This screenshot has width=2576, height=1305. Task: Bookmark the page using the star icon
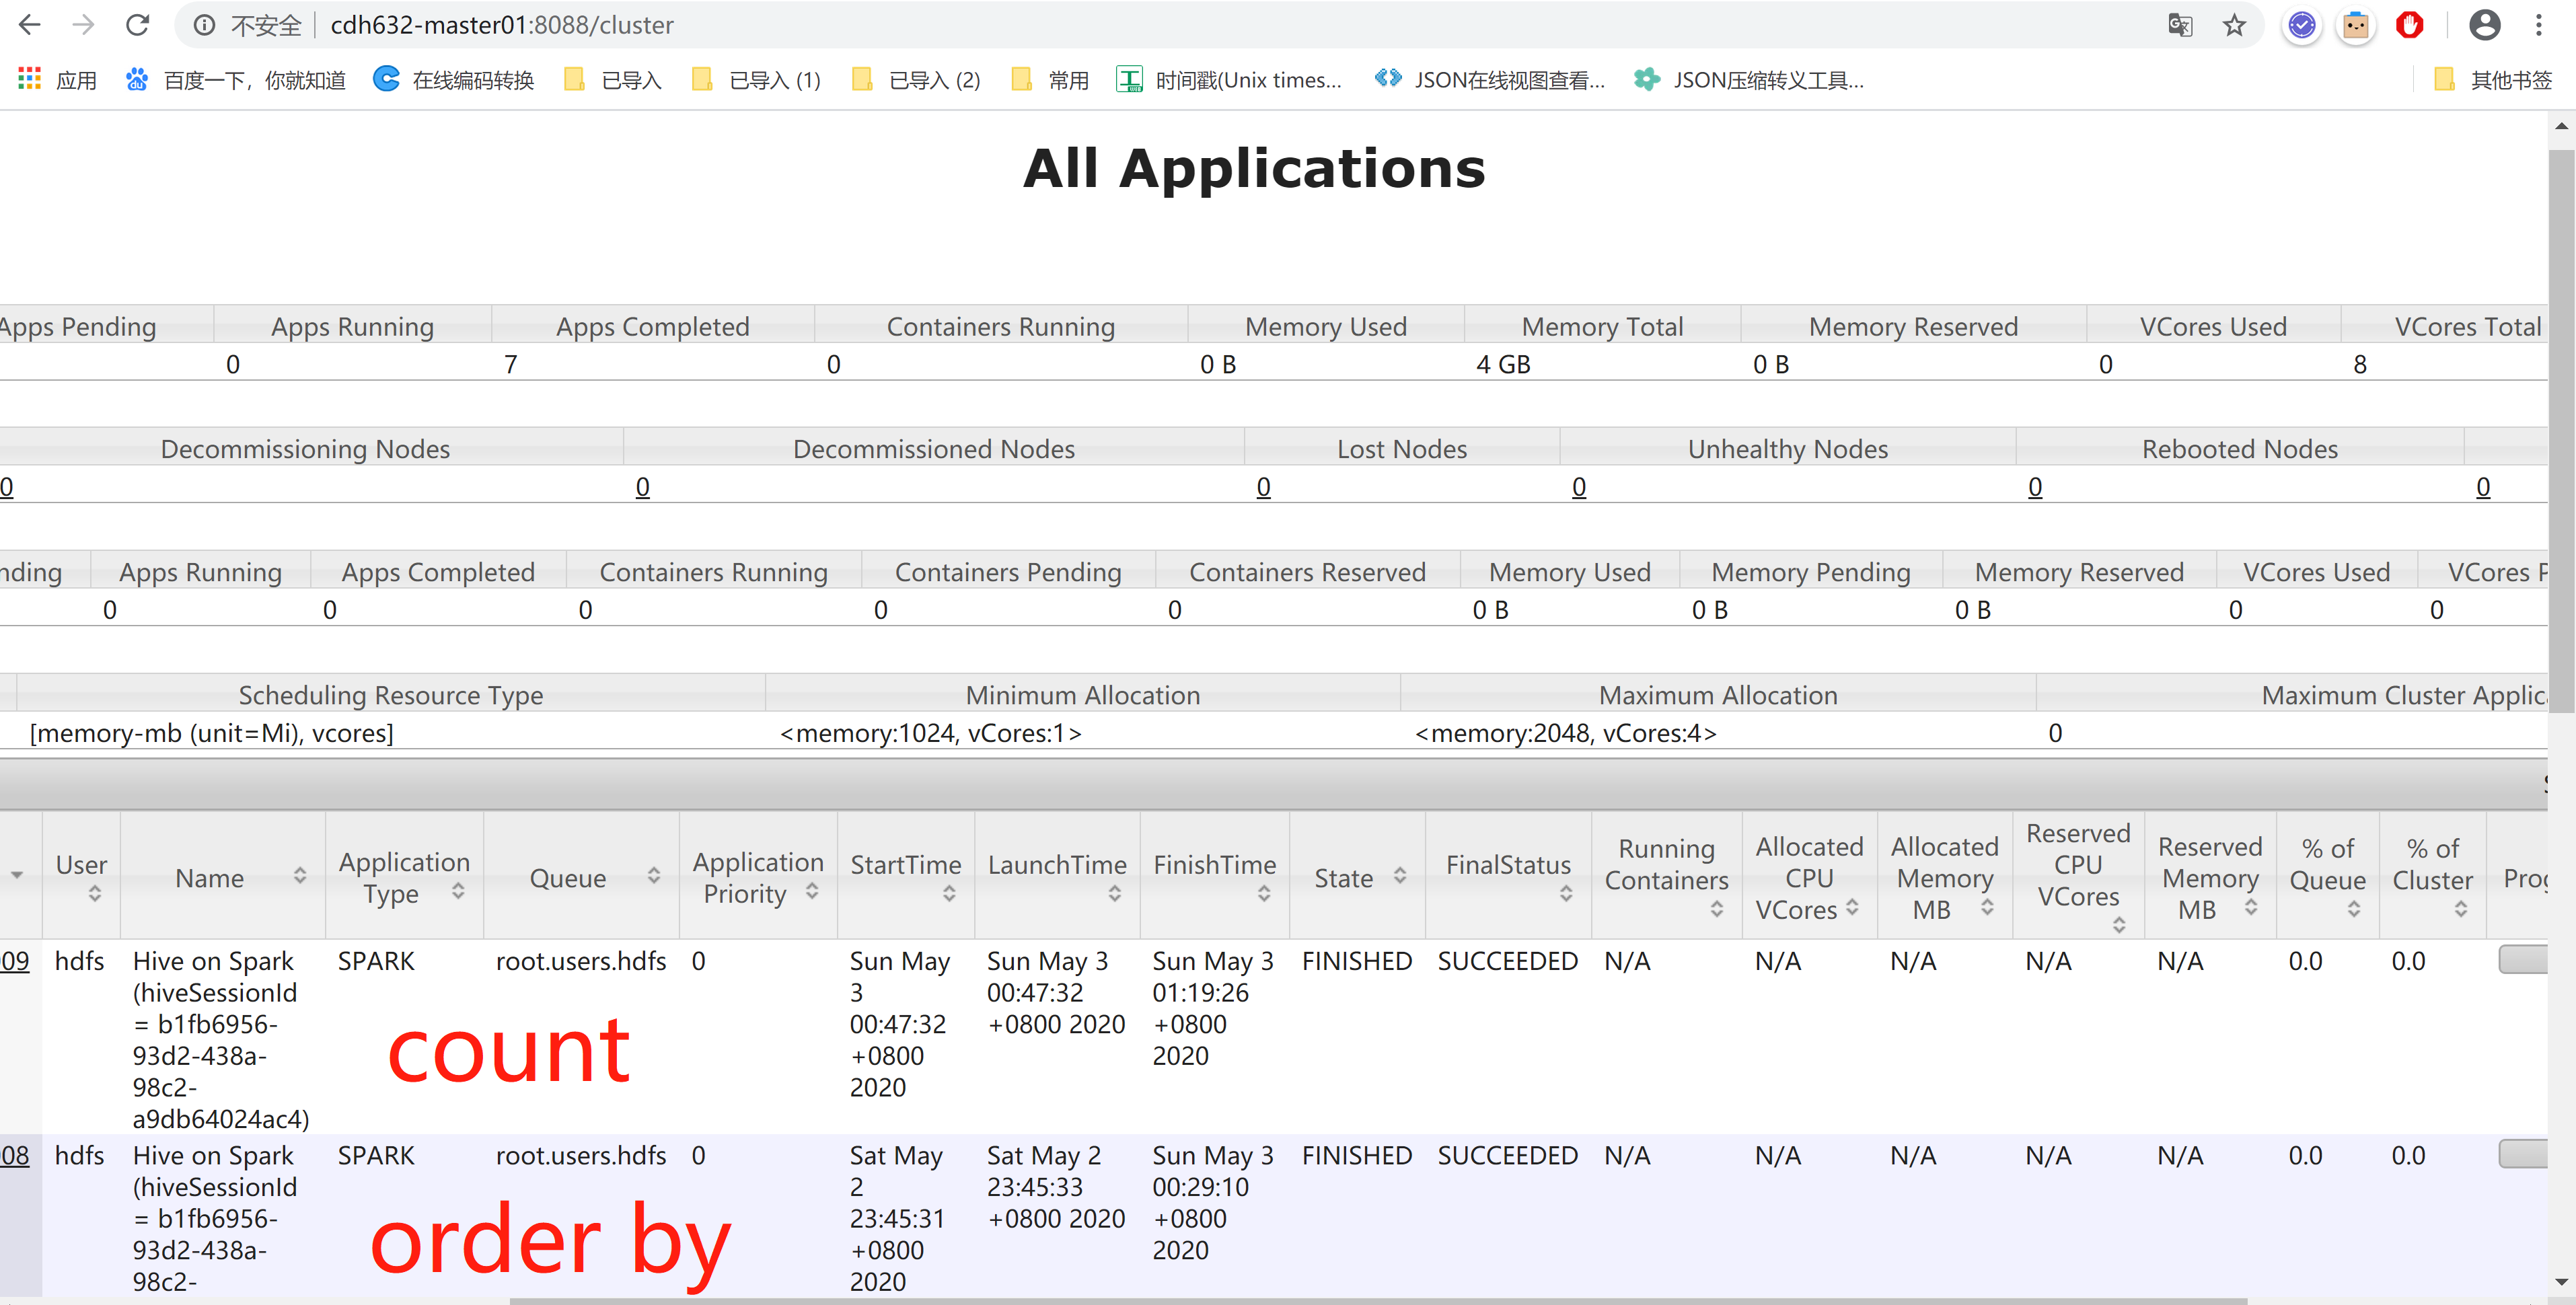(2234, 25)
